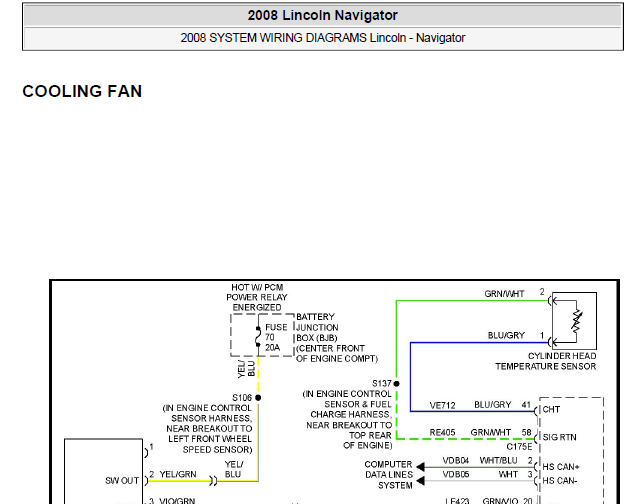Select the 'RE405' circuit label
The height and width of the screenshot is (504, 636).
442,433
